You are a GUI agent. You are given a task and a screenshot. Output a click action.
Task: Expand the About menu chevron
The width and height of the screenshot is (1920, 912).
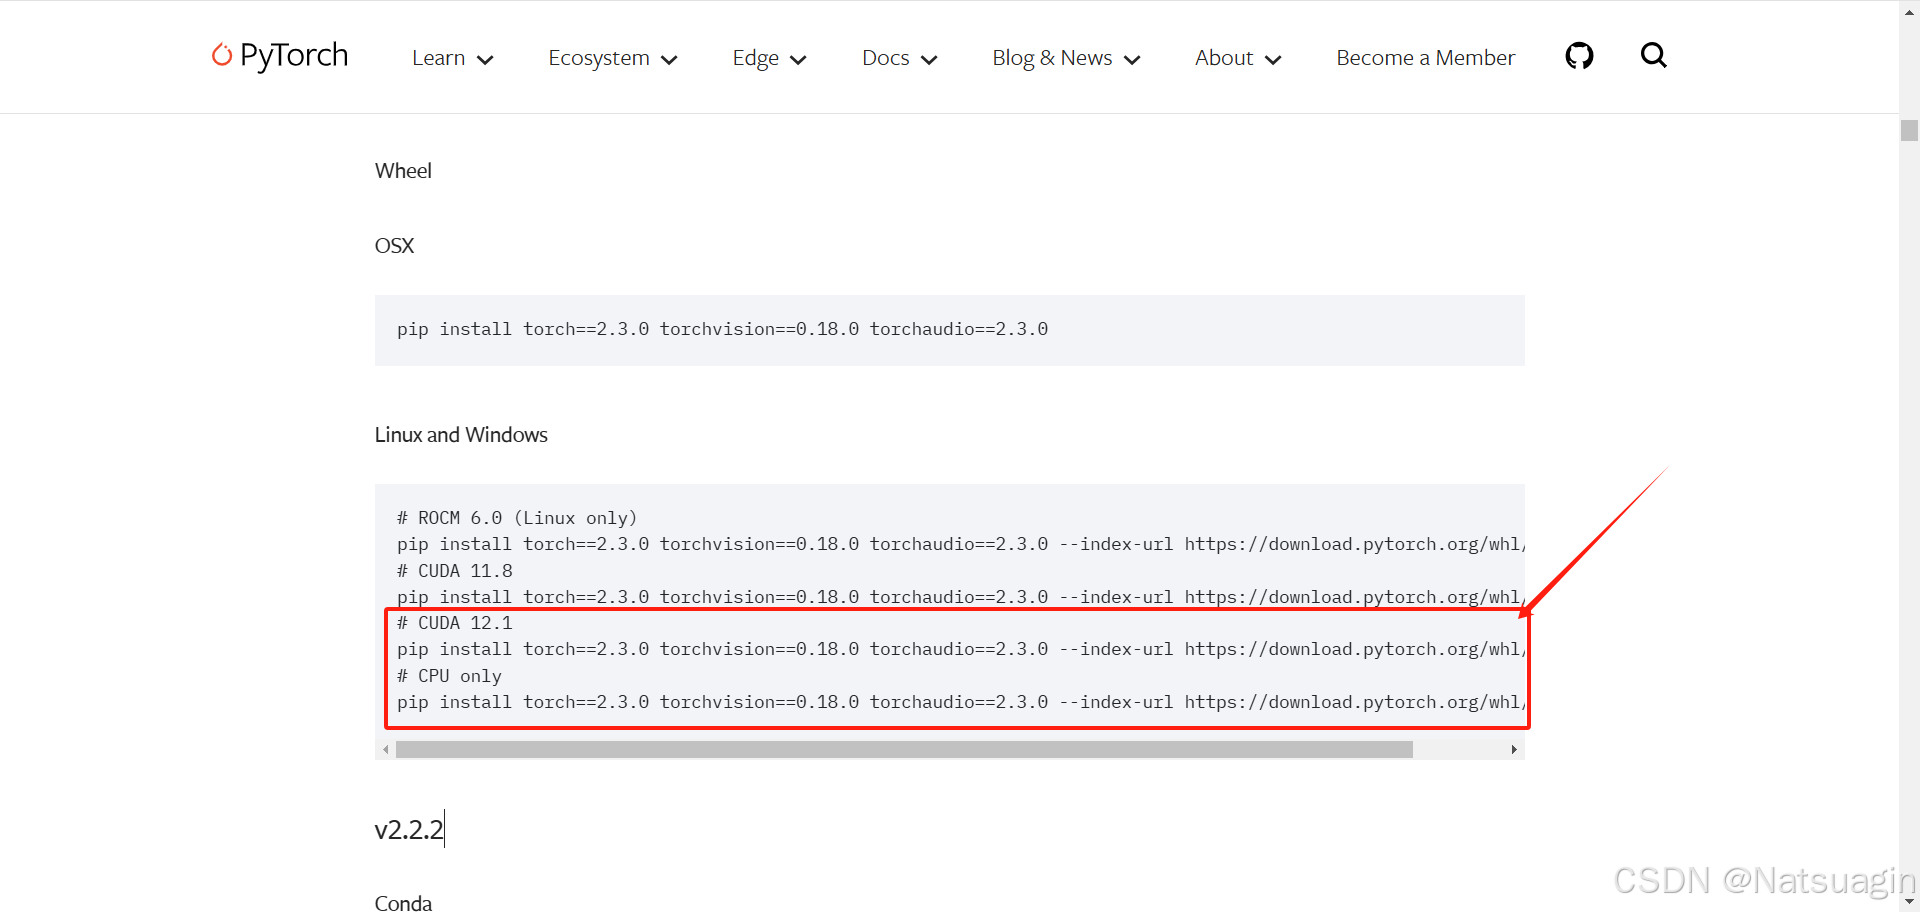coord(1273,60)
